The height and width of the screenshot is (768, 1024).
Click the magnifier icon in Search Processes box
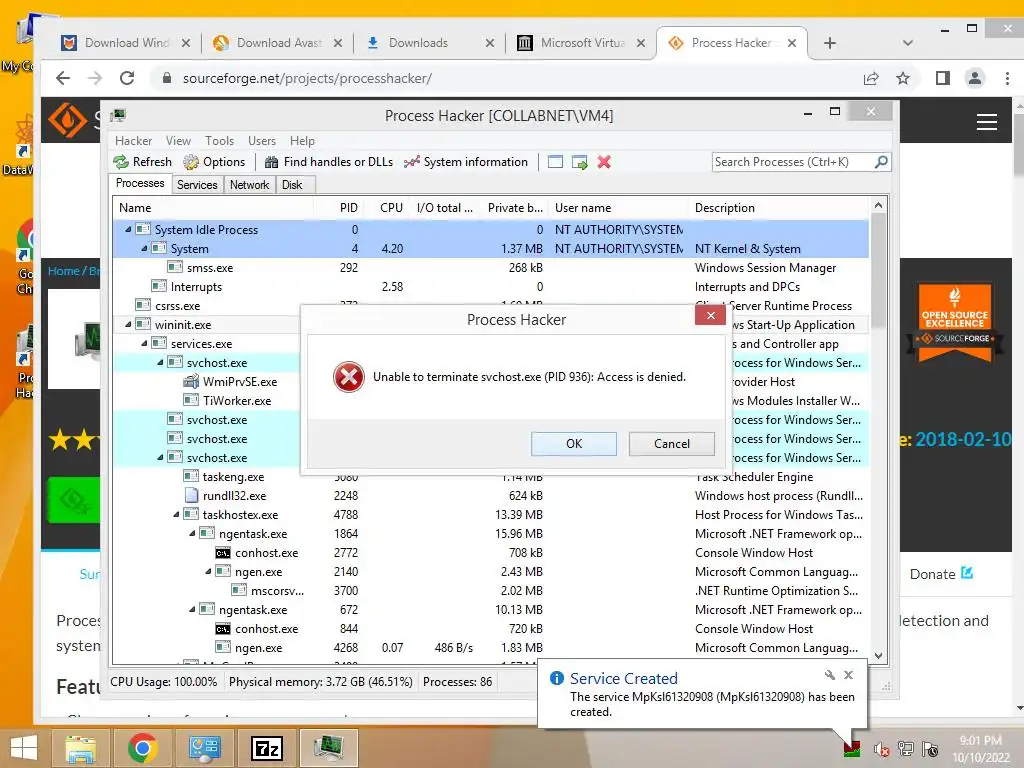coord(881,161)
